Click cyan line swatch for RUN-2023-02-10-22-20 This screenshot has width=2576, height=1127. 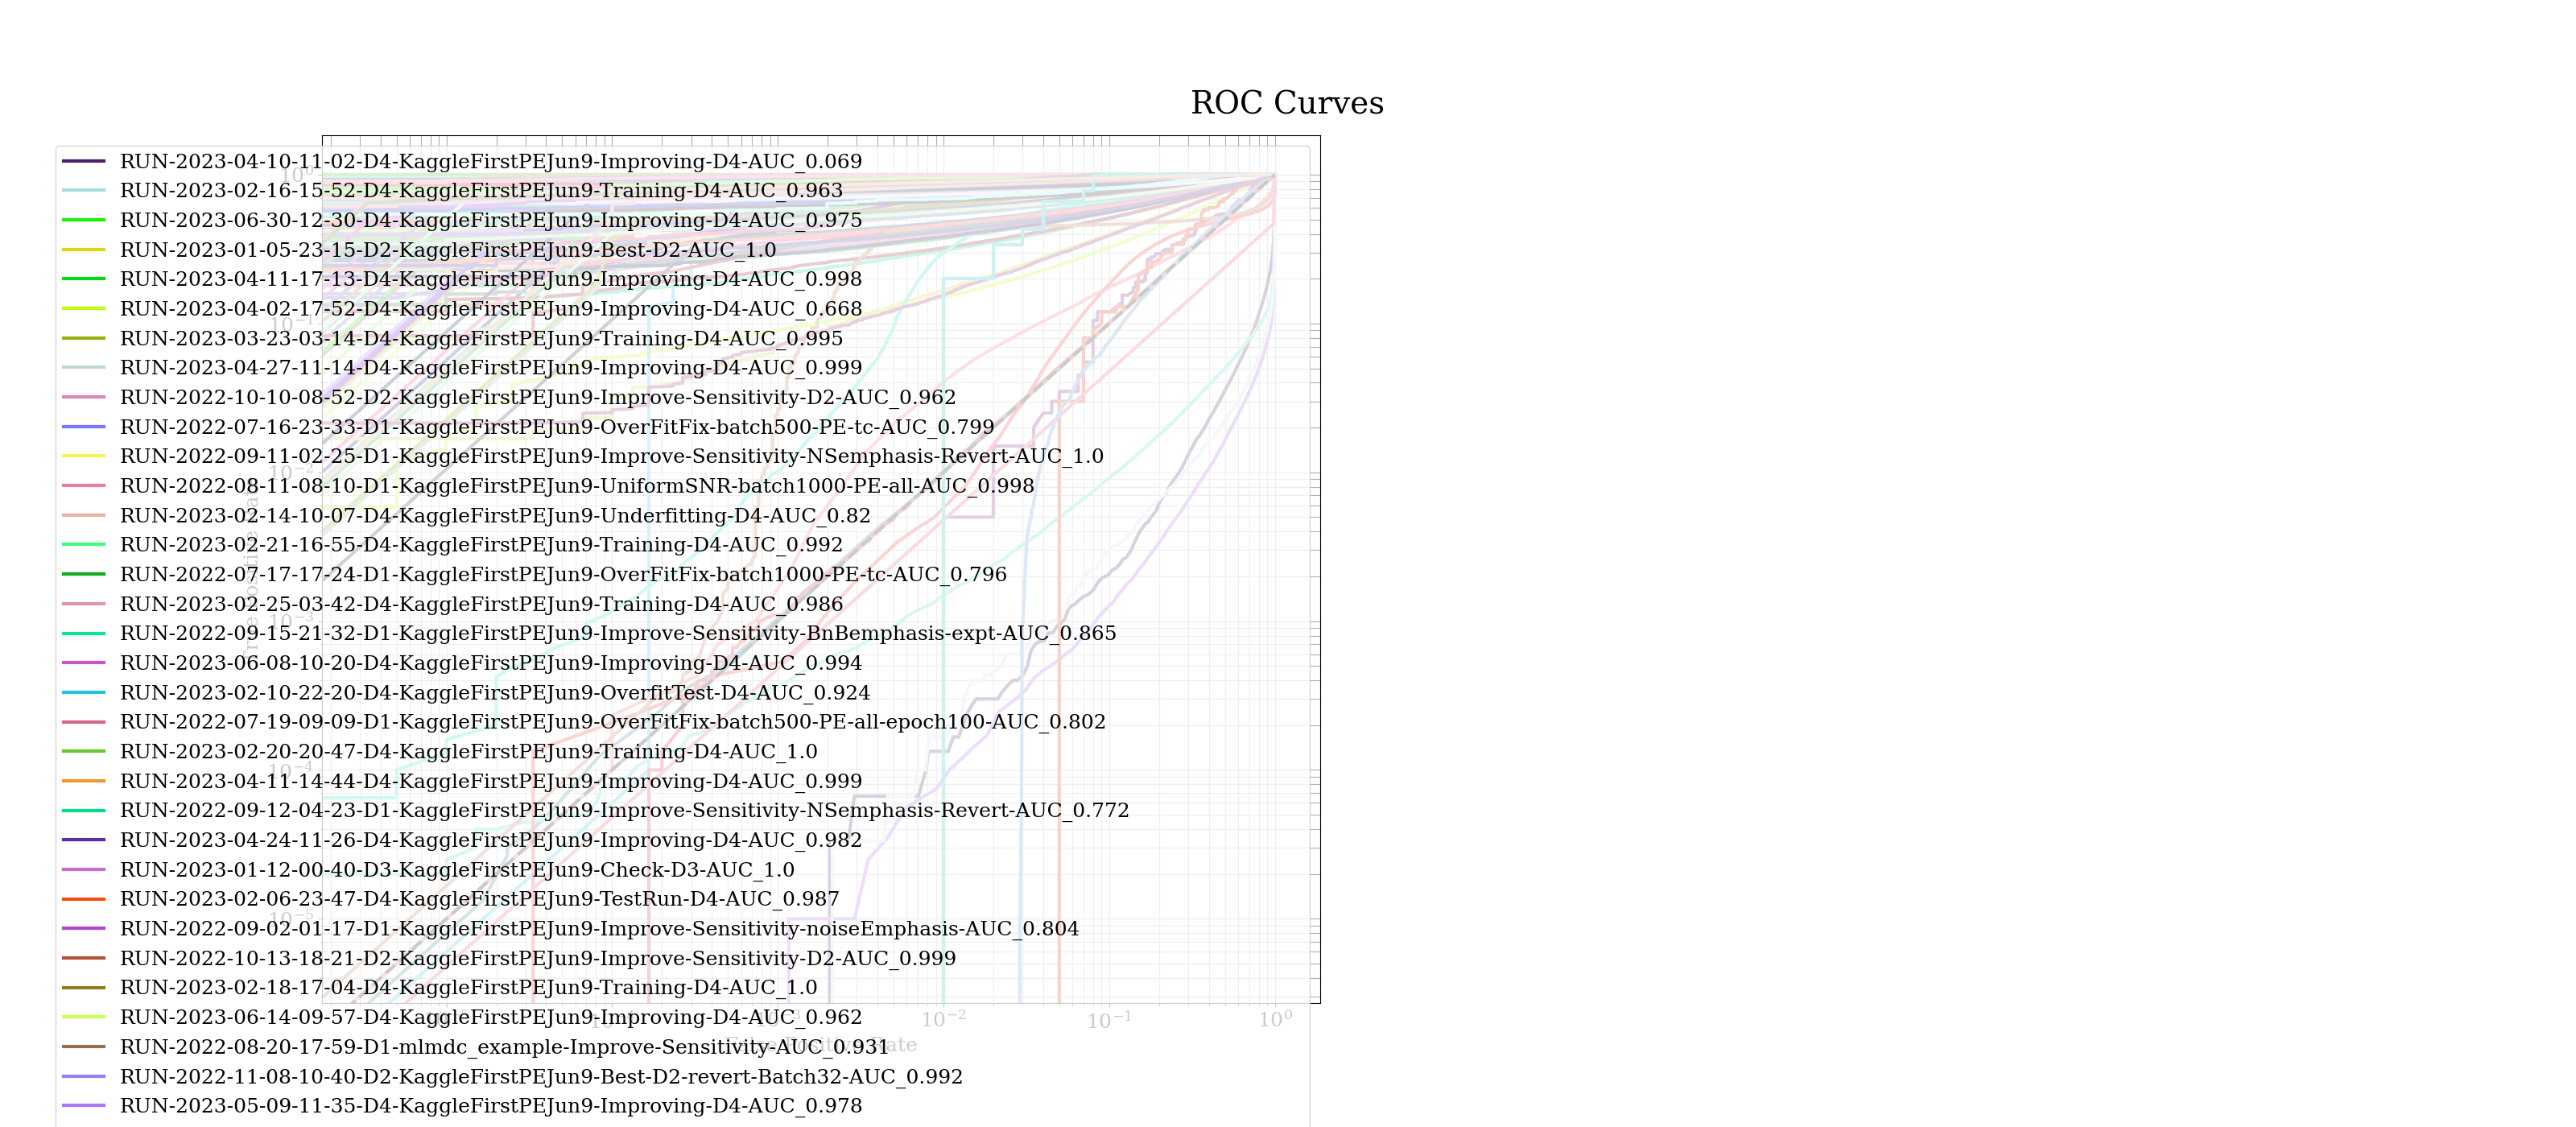(x=84, y=692)
